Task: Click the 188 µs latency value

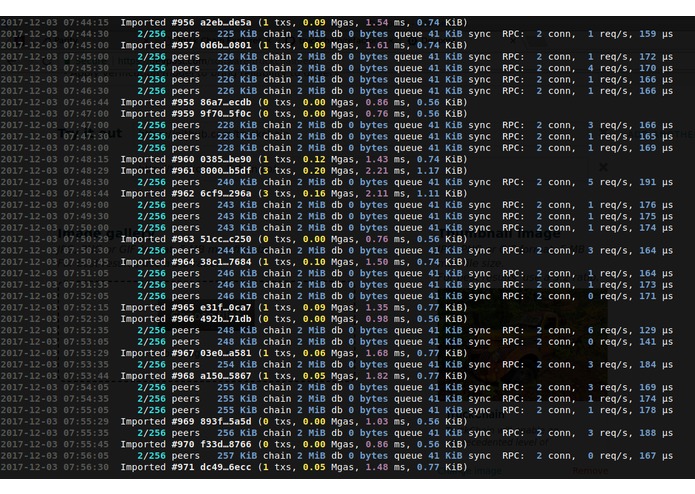Action: pyautogui.click(x=656, y=433)
